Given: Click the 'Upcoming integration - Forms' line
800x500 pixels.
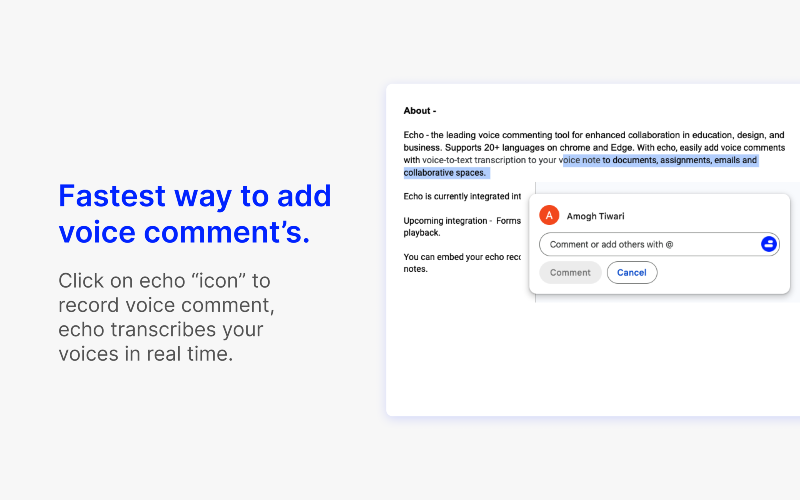Looking at the screenshot, I should pos(462,220).
